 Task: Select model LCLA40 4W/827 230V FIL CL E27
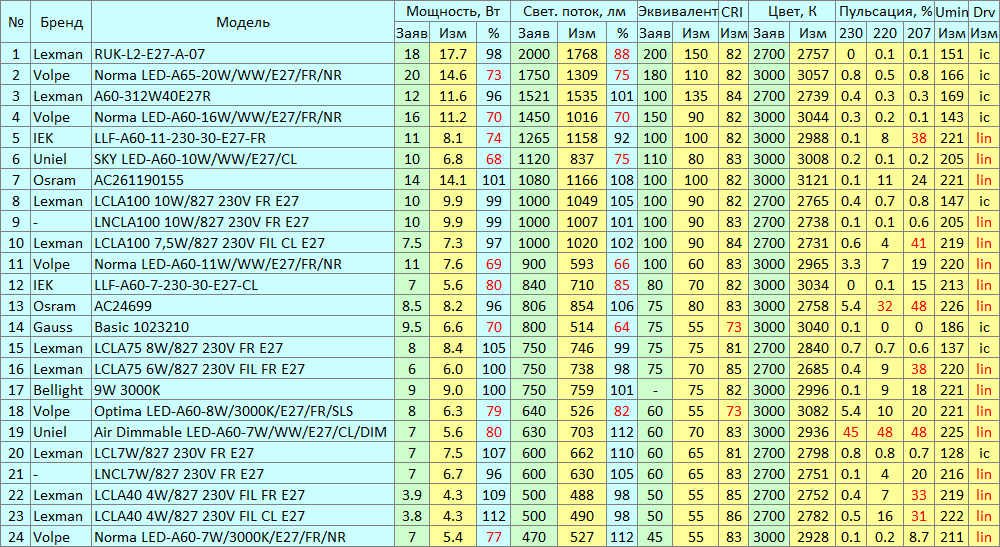[x=242, y=517]
